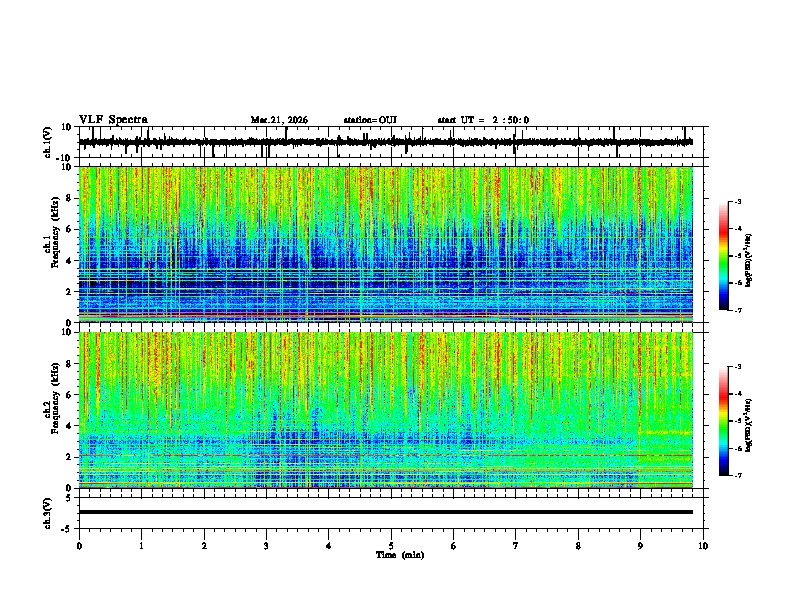Click the "start UT = 2 :50: 0" text

click(x=483, y=120)
